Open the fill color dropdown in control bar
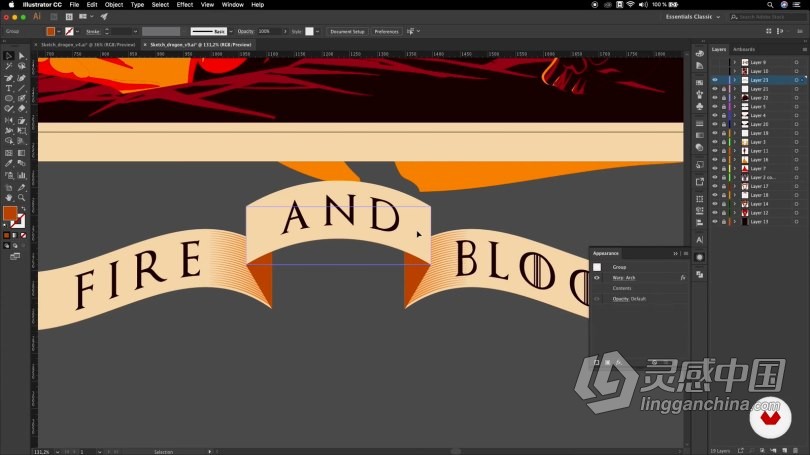 (58, 32)
